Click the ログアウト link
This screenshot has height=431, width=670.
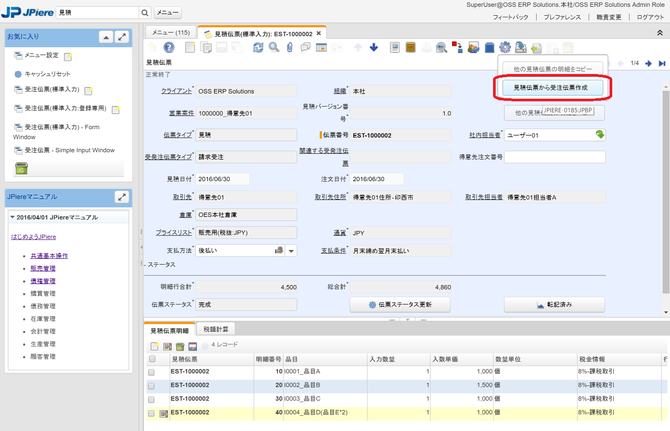click(650, 17)
